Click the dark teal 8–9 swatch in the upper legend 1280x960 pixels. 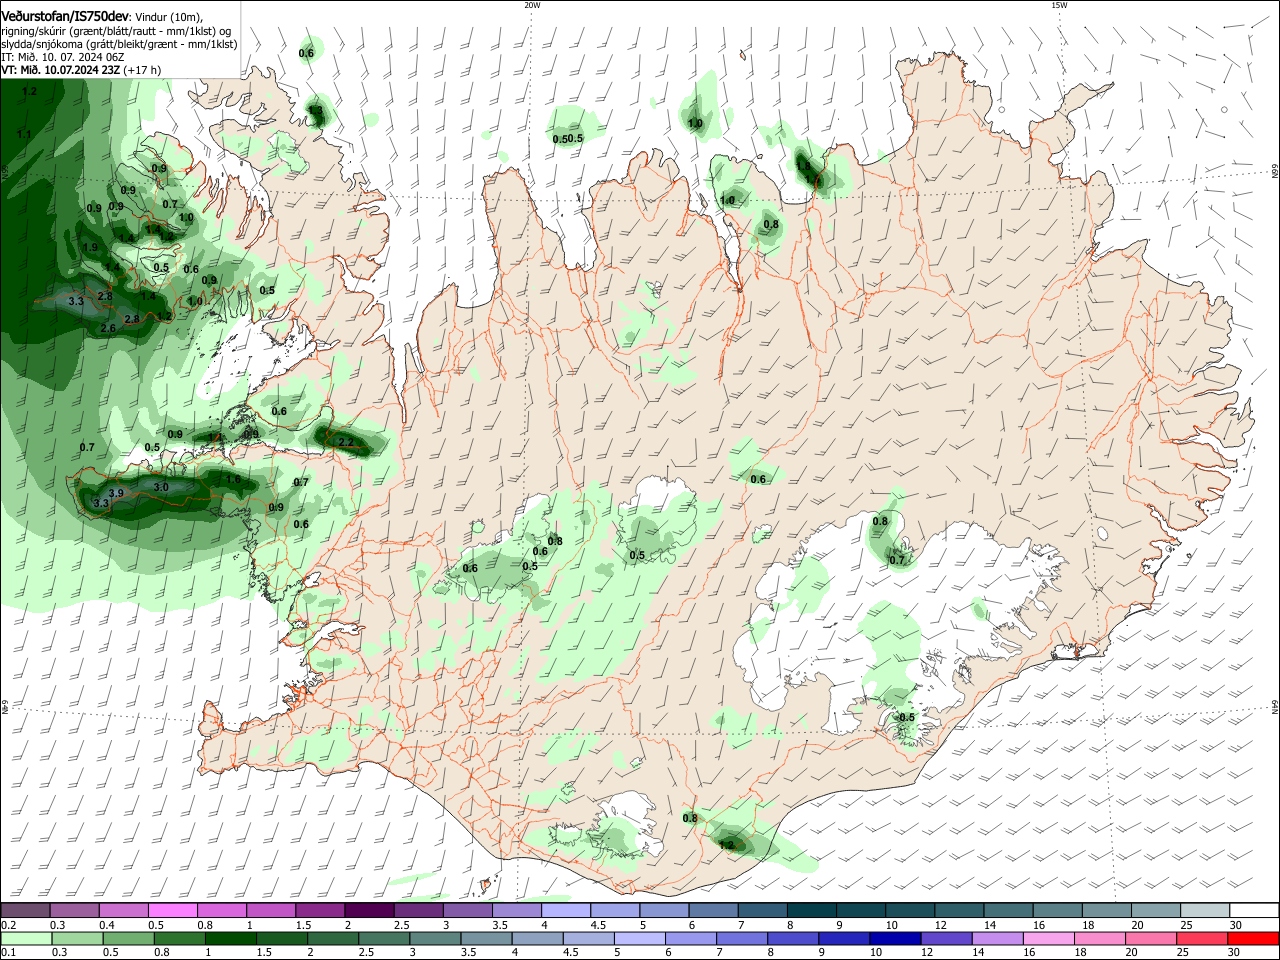pyautogui.click(x=811, y=910)
